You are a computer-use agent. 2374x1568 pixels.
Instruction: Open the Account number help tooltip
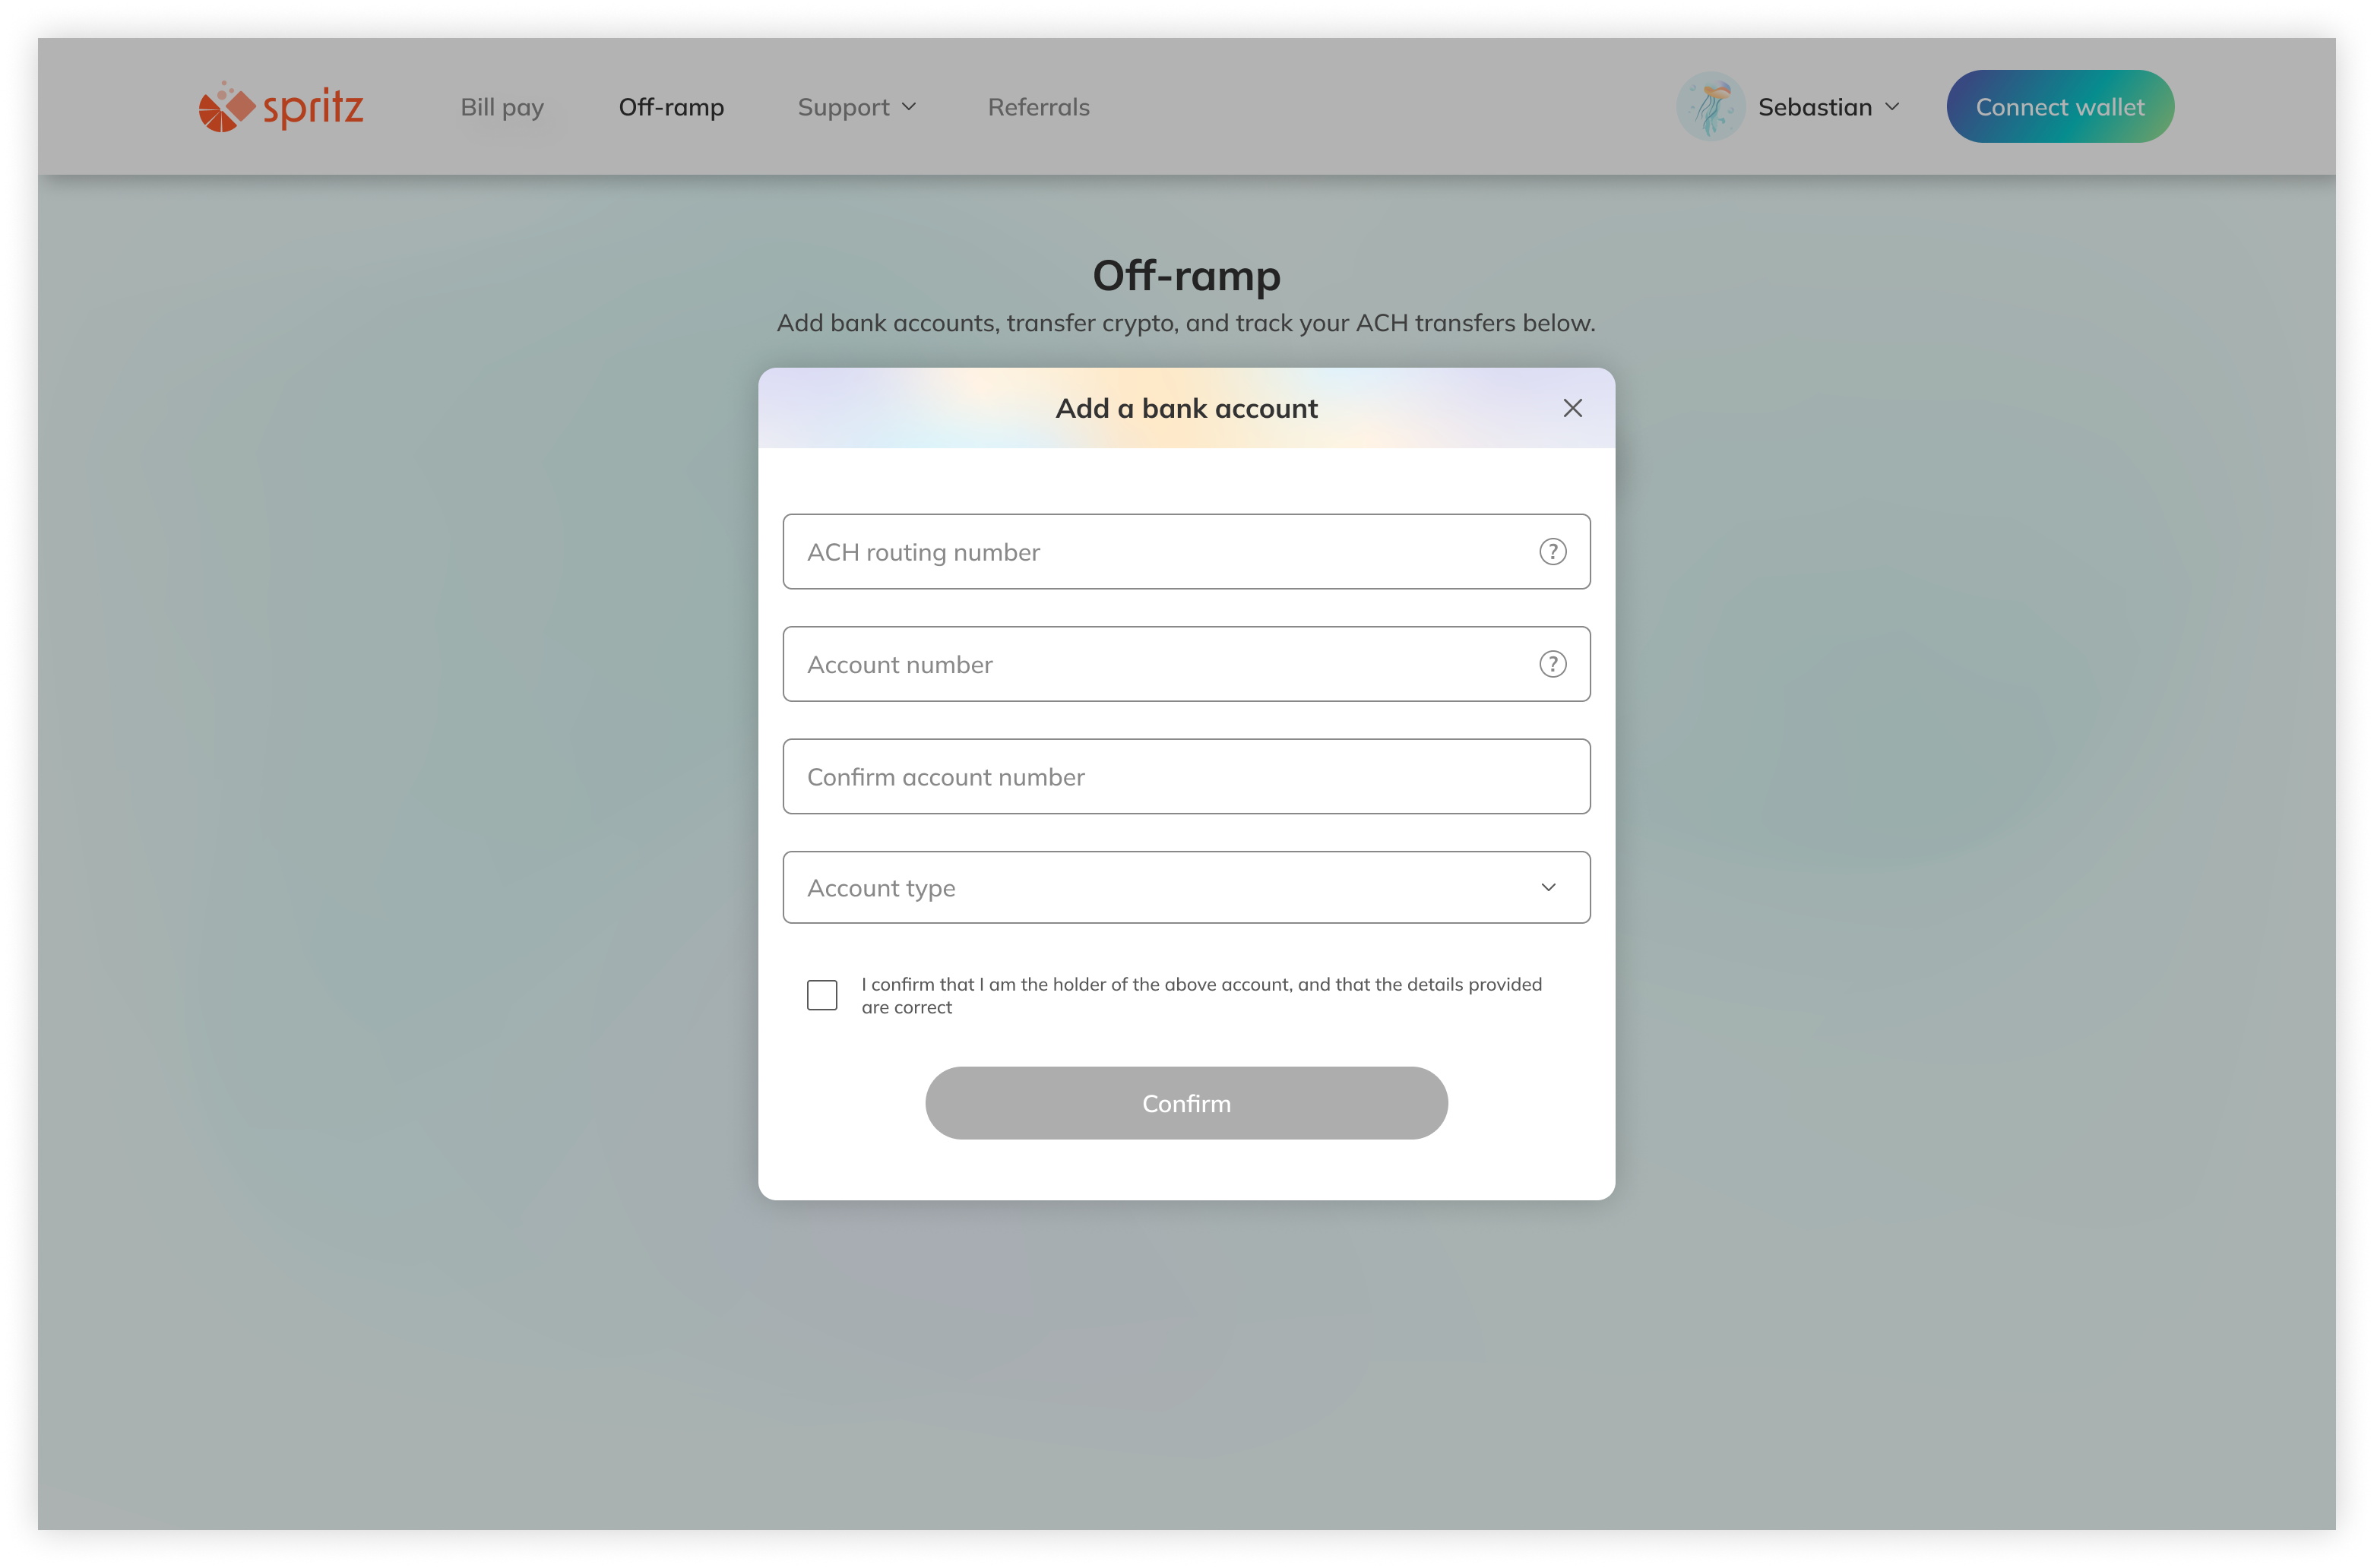[1552, 663]
